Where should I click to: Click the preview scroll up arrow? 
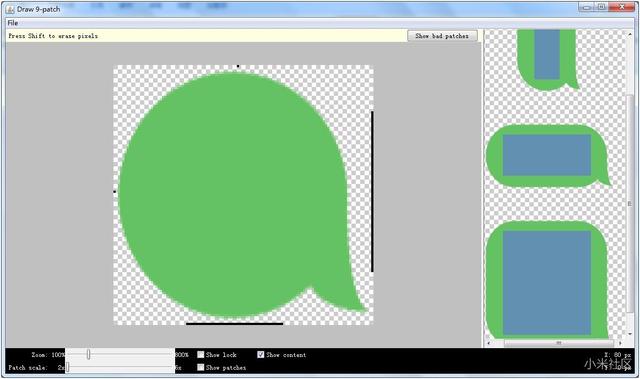pos(631,34)
